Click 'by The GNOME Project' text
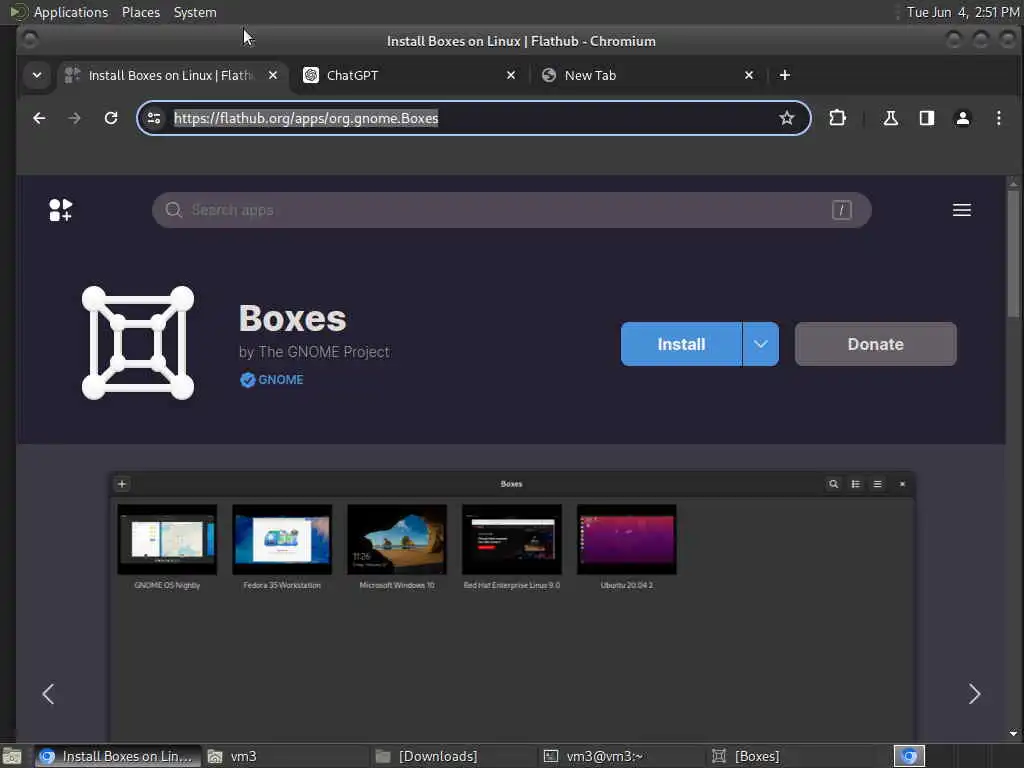1024x768 pixels. click(x=314, y=352)
